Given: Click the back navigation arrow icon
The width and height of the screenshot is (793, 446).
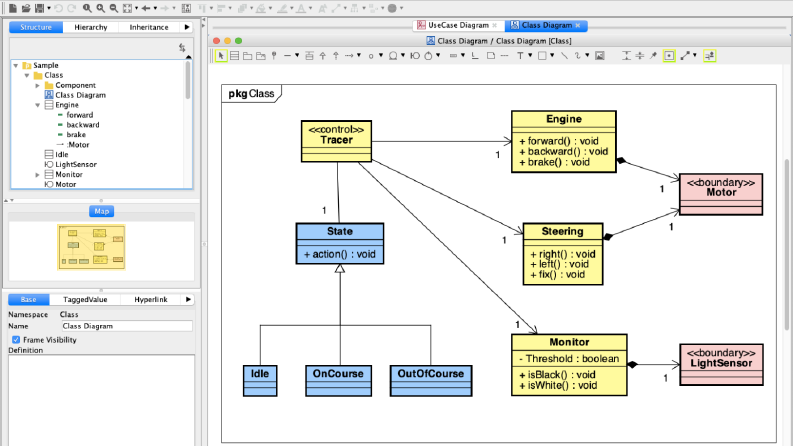Looking at the screenshot, I should pos(146,8).
